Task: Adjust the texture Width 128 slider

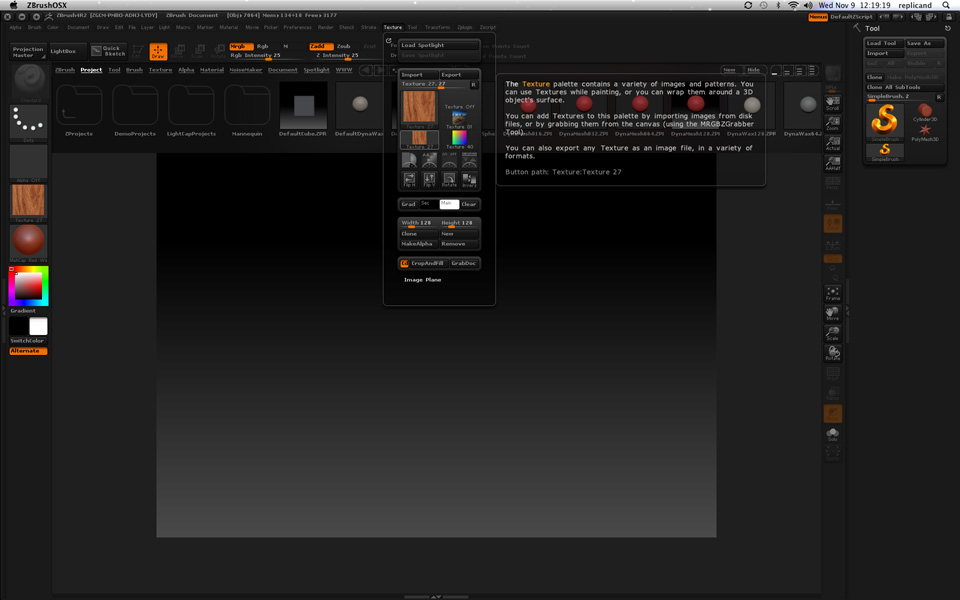Action: pos(418,223)
